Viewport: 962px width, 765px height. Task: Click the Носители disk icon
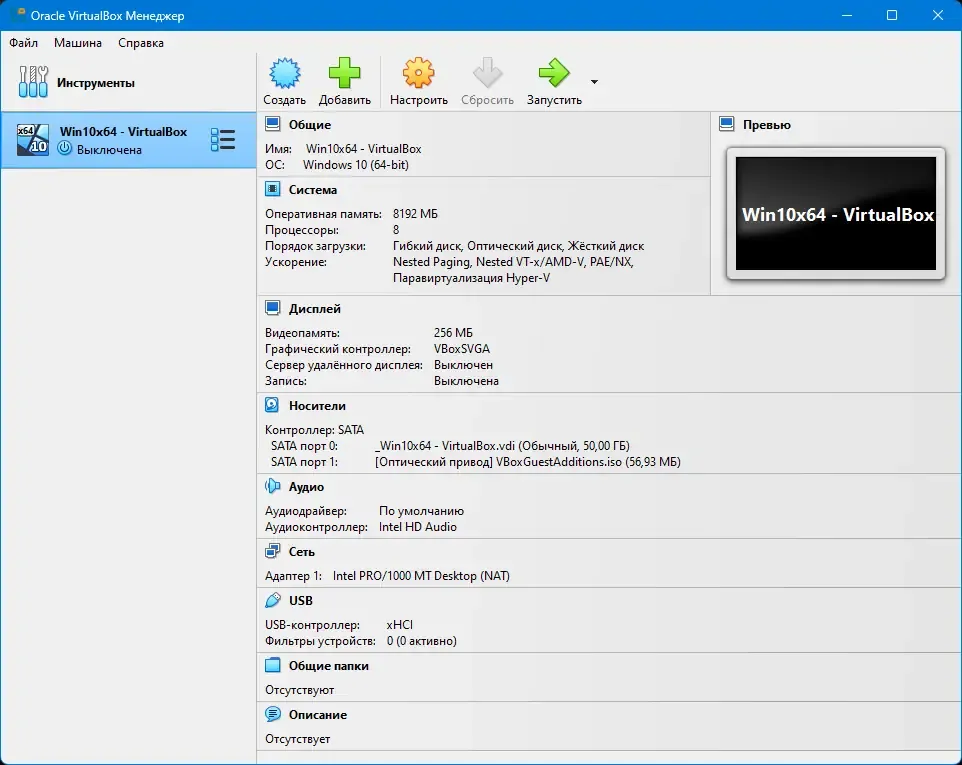(x=272, y=405)
